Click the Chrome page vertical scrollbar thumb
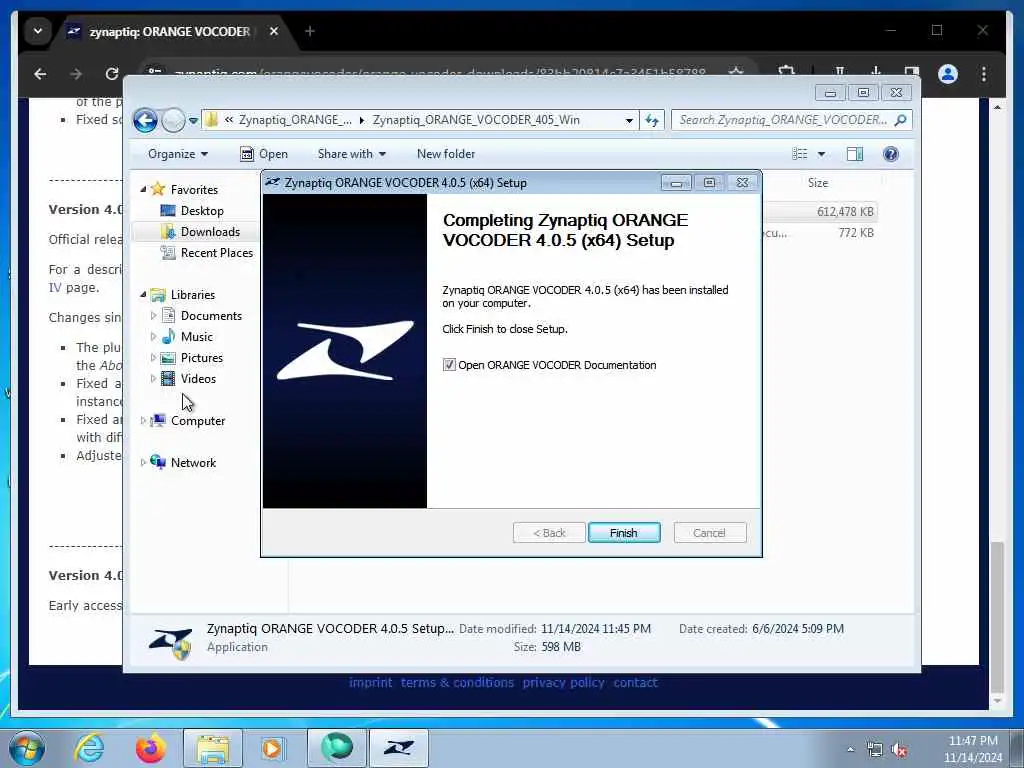The image size is (1024, 768). point(997,616)
